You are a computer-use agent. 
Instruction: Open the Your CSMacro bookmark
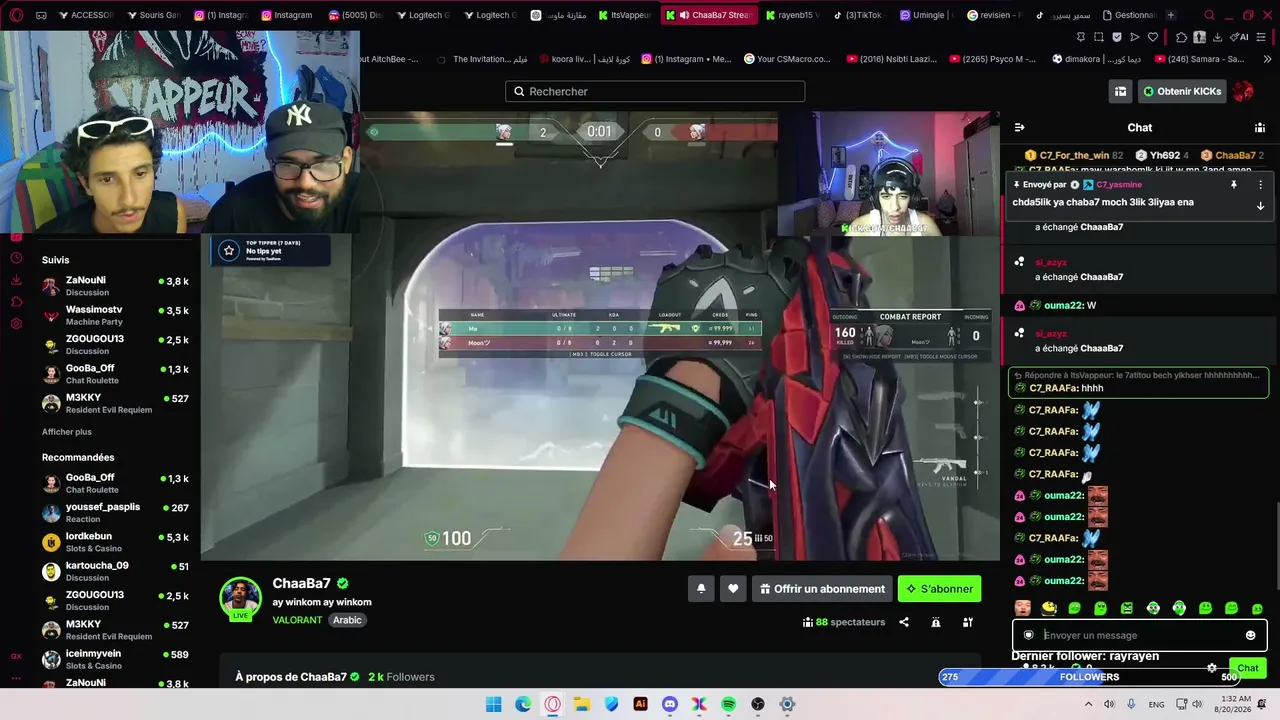787,59
